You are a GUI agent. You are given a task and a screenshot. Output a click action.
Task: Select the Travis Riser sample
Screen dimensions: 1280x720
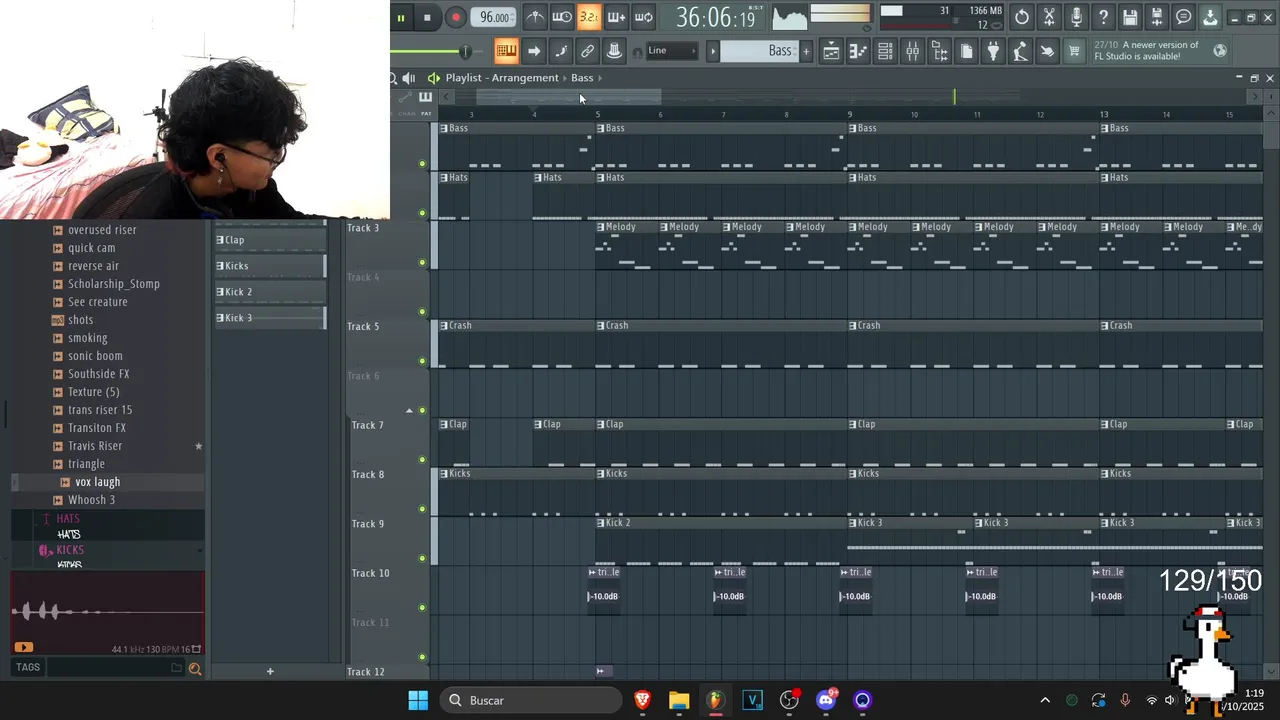pyautogui.click(x=95, y=446)
